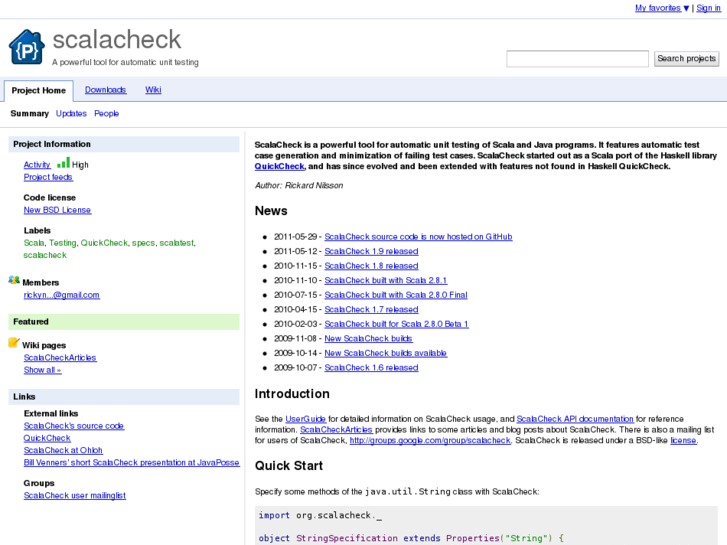
Task: Select the Project Home tab
Action: coord(38,90)
